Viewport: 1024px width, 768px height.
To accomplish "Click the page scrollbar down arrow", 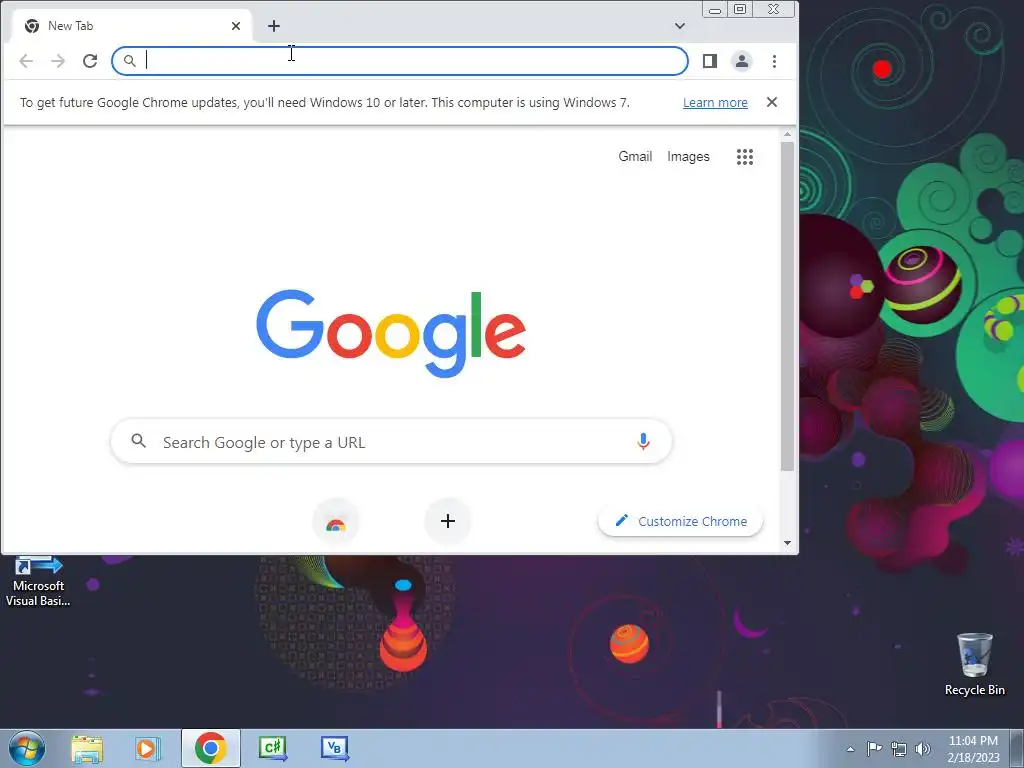I will [x=788, y=543].
